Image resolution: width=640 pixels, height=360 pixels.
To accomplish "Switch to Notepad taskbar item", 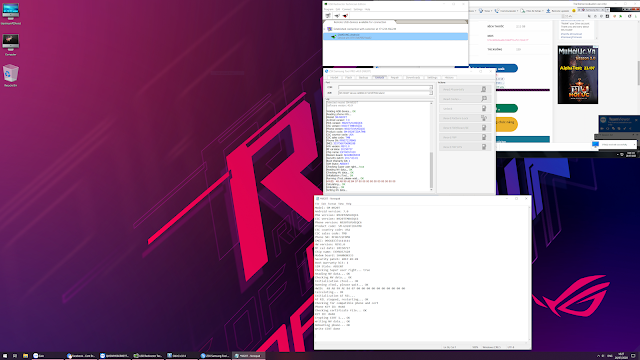I will point(249,356).
